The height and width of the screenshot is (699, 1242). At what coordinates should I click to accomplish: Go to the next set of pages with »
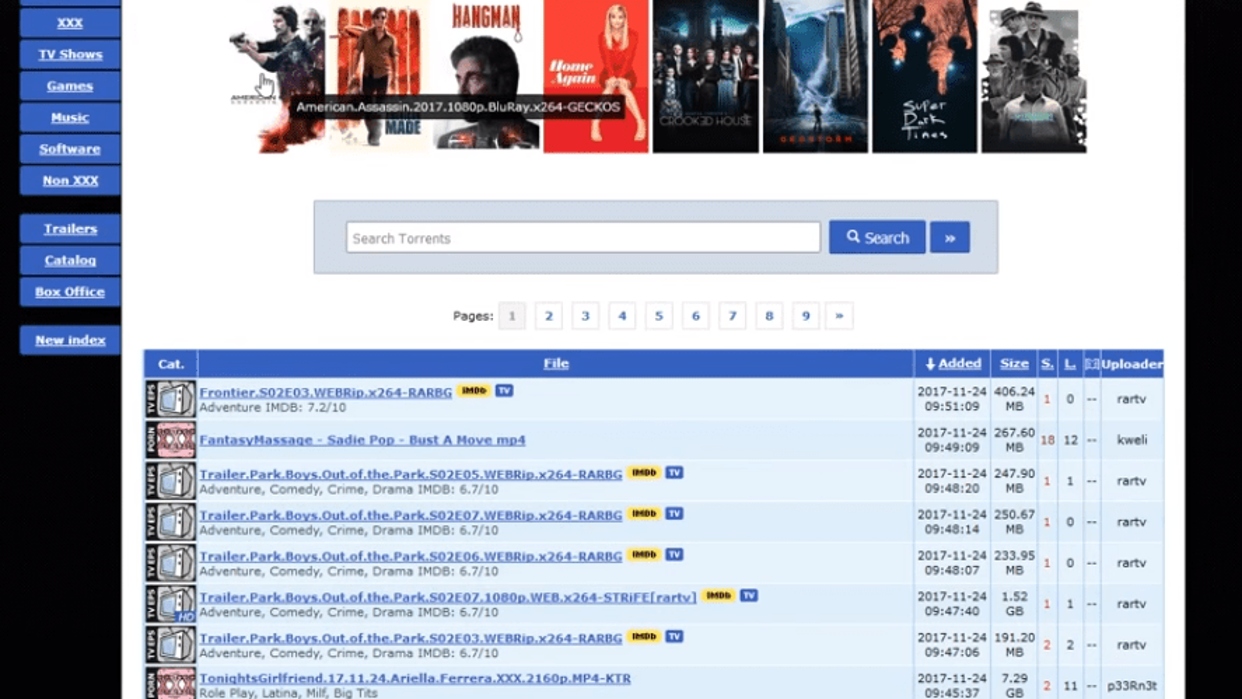click(839, 316)
